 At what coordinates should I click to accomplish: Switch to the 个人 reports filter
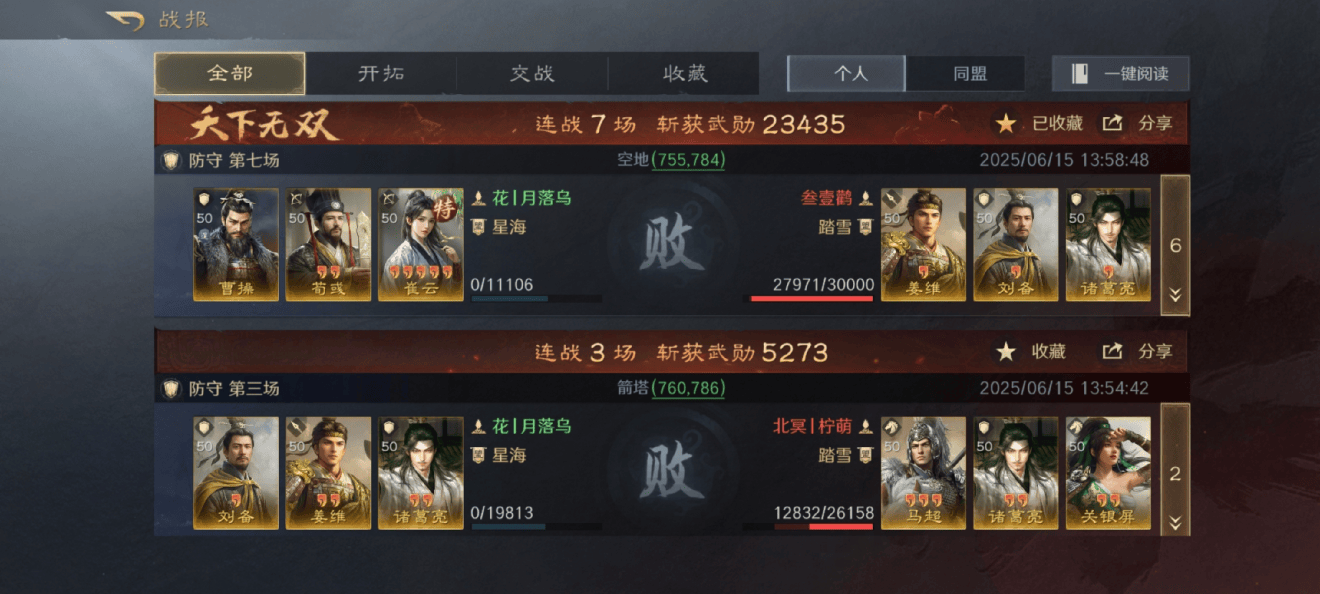pos(847,74)
